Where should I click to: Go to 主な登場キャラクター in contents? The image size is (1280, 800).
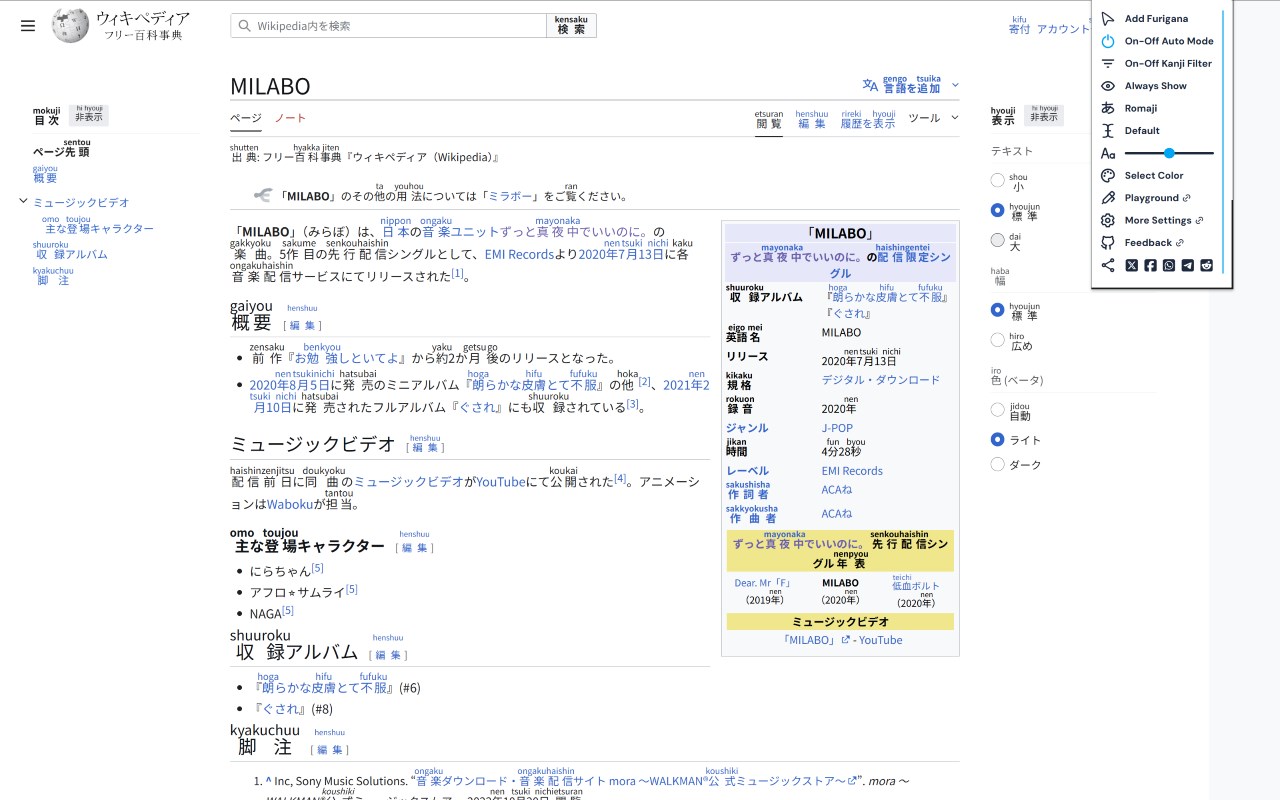(98, 225)
